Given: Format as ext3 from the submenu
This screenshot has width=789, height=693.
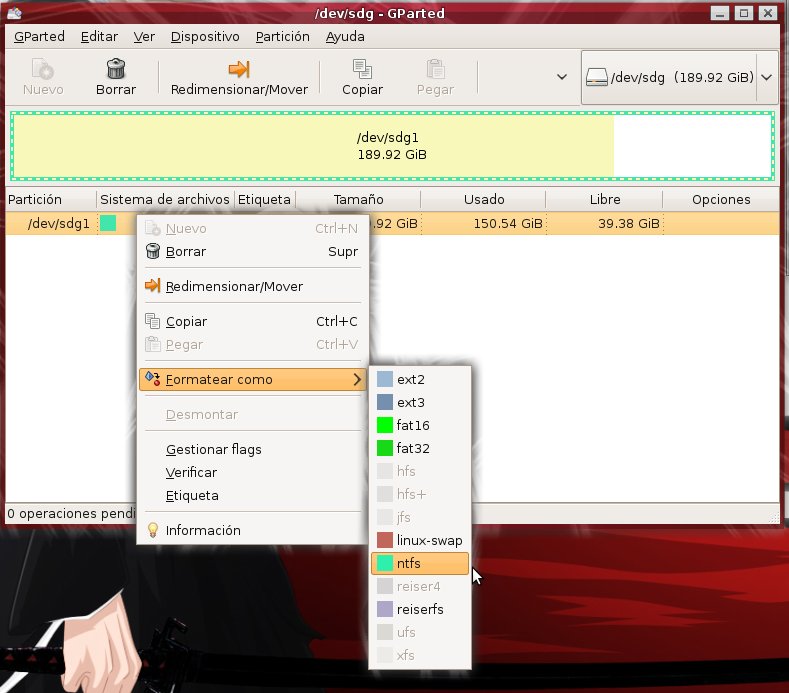Looking at the screenshot, I should click(420, 402).
